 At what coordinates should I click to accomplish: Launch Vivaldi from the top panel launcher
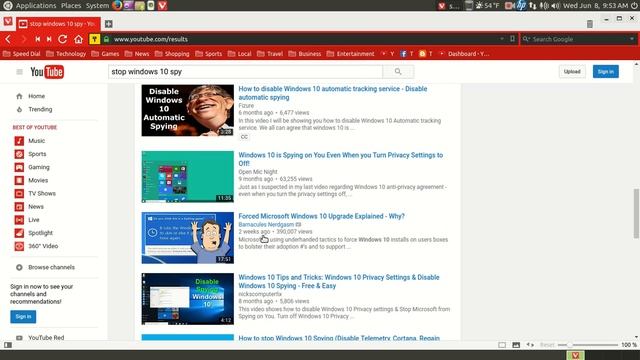pos(162,5)
